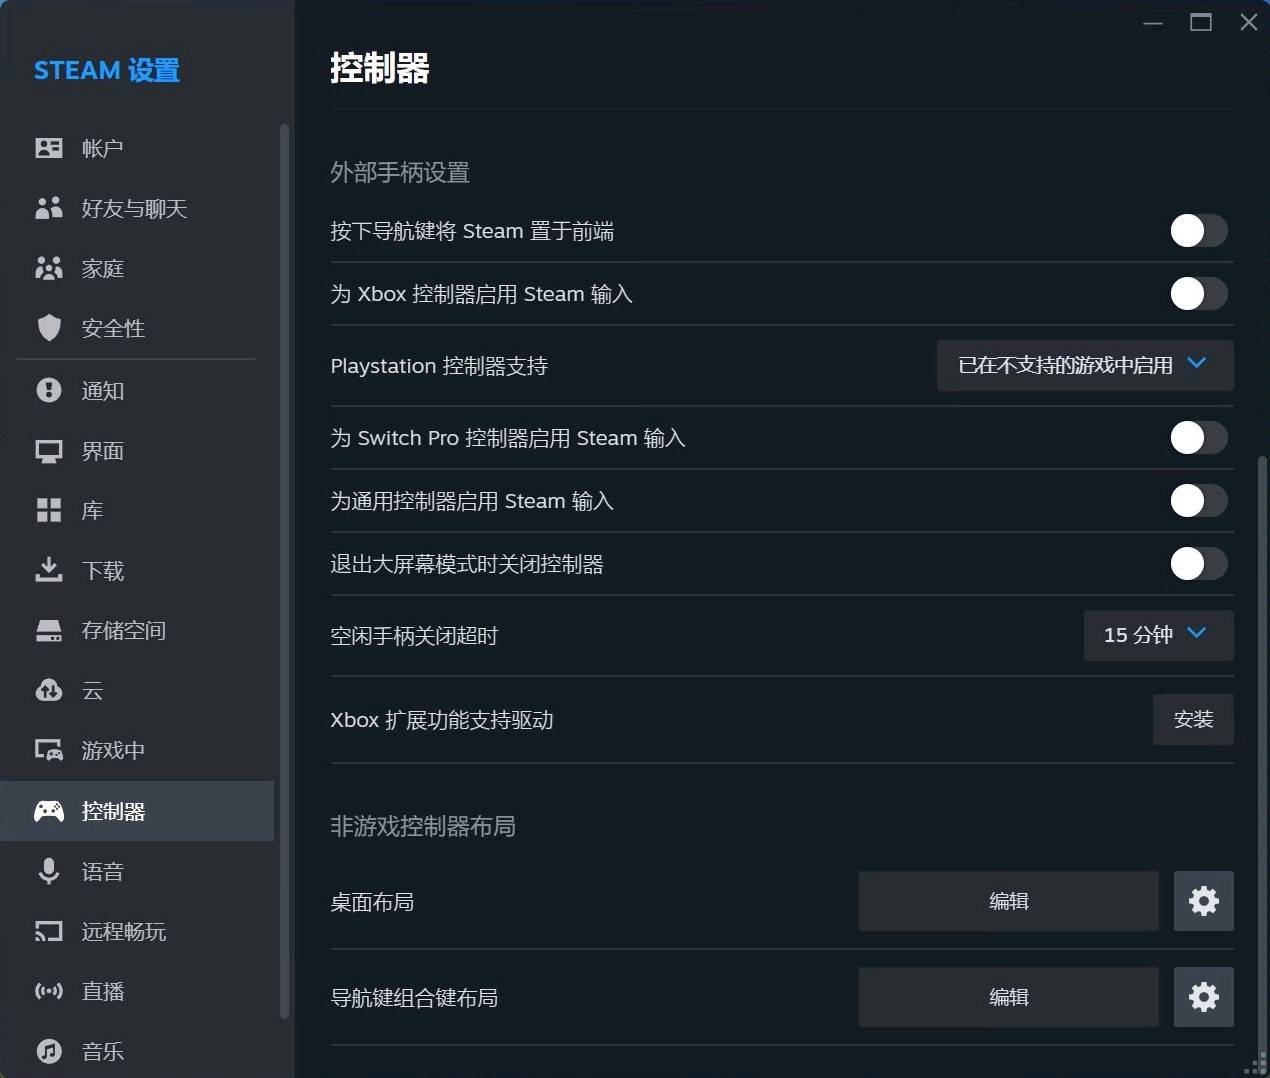
Task: Toggle 按下导航键将 Steam 置于前端 switch
Action: point(1198,231)
